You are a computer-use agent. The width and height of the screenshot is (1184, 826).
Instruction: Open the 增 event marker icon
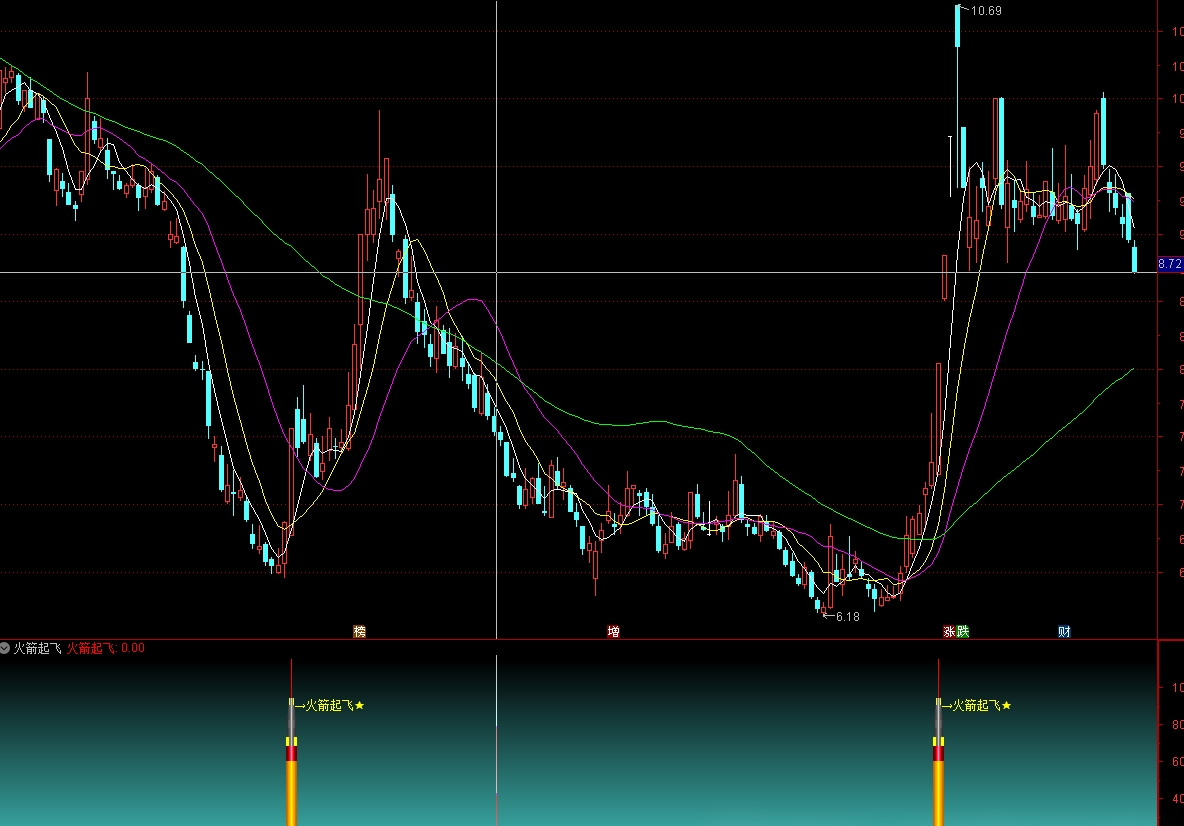[613, 631]
